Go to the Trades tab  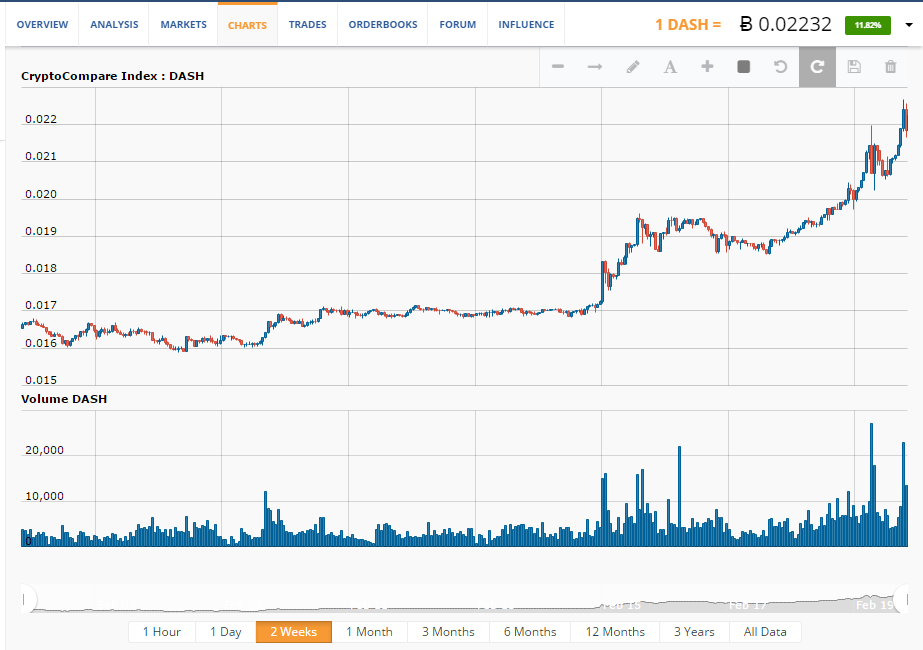(x=307, y=25)
